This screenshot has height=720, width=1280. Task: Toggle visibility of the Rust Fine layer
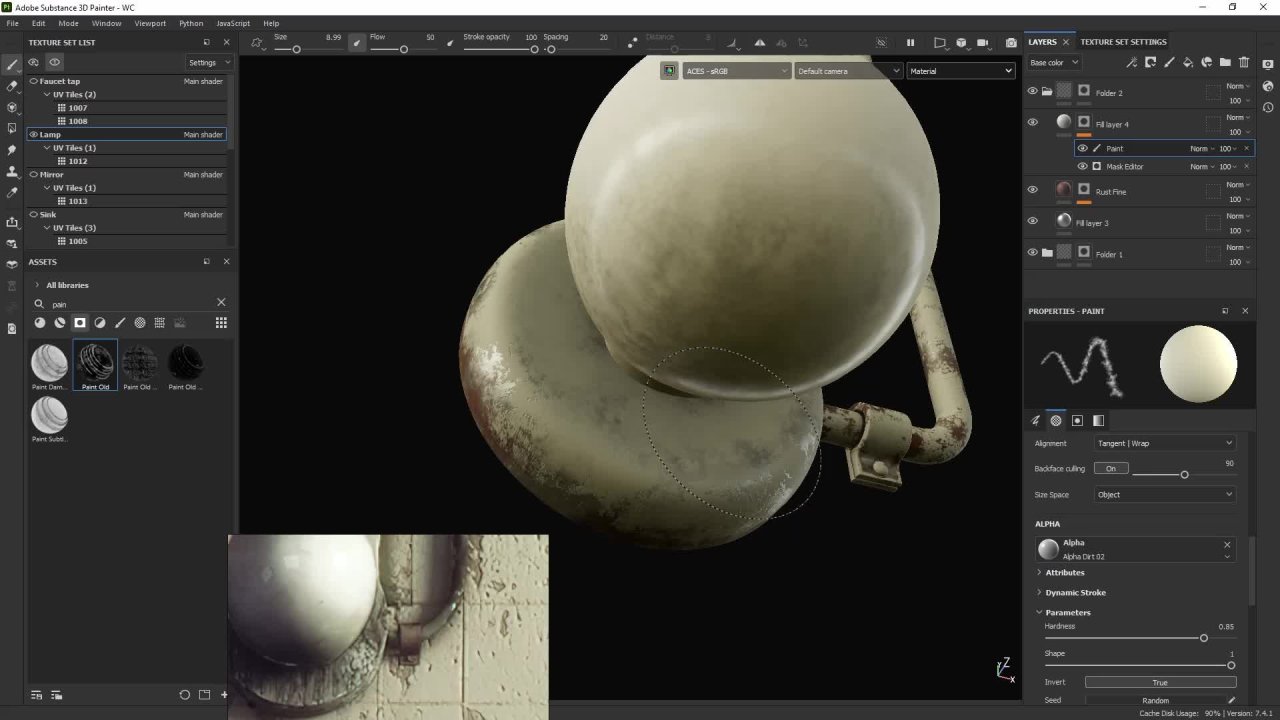click(1032, 190)
